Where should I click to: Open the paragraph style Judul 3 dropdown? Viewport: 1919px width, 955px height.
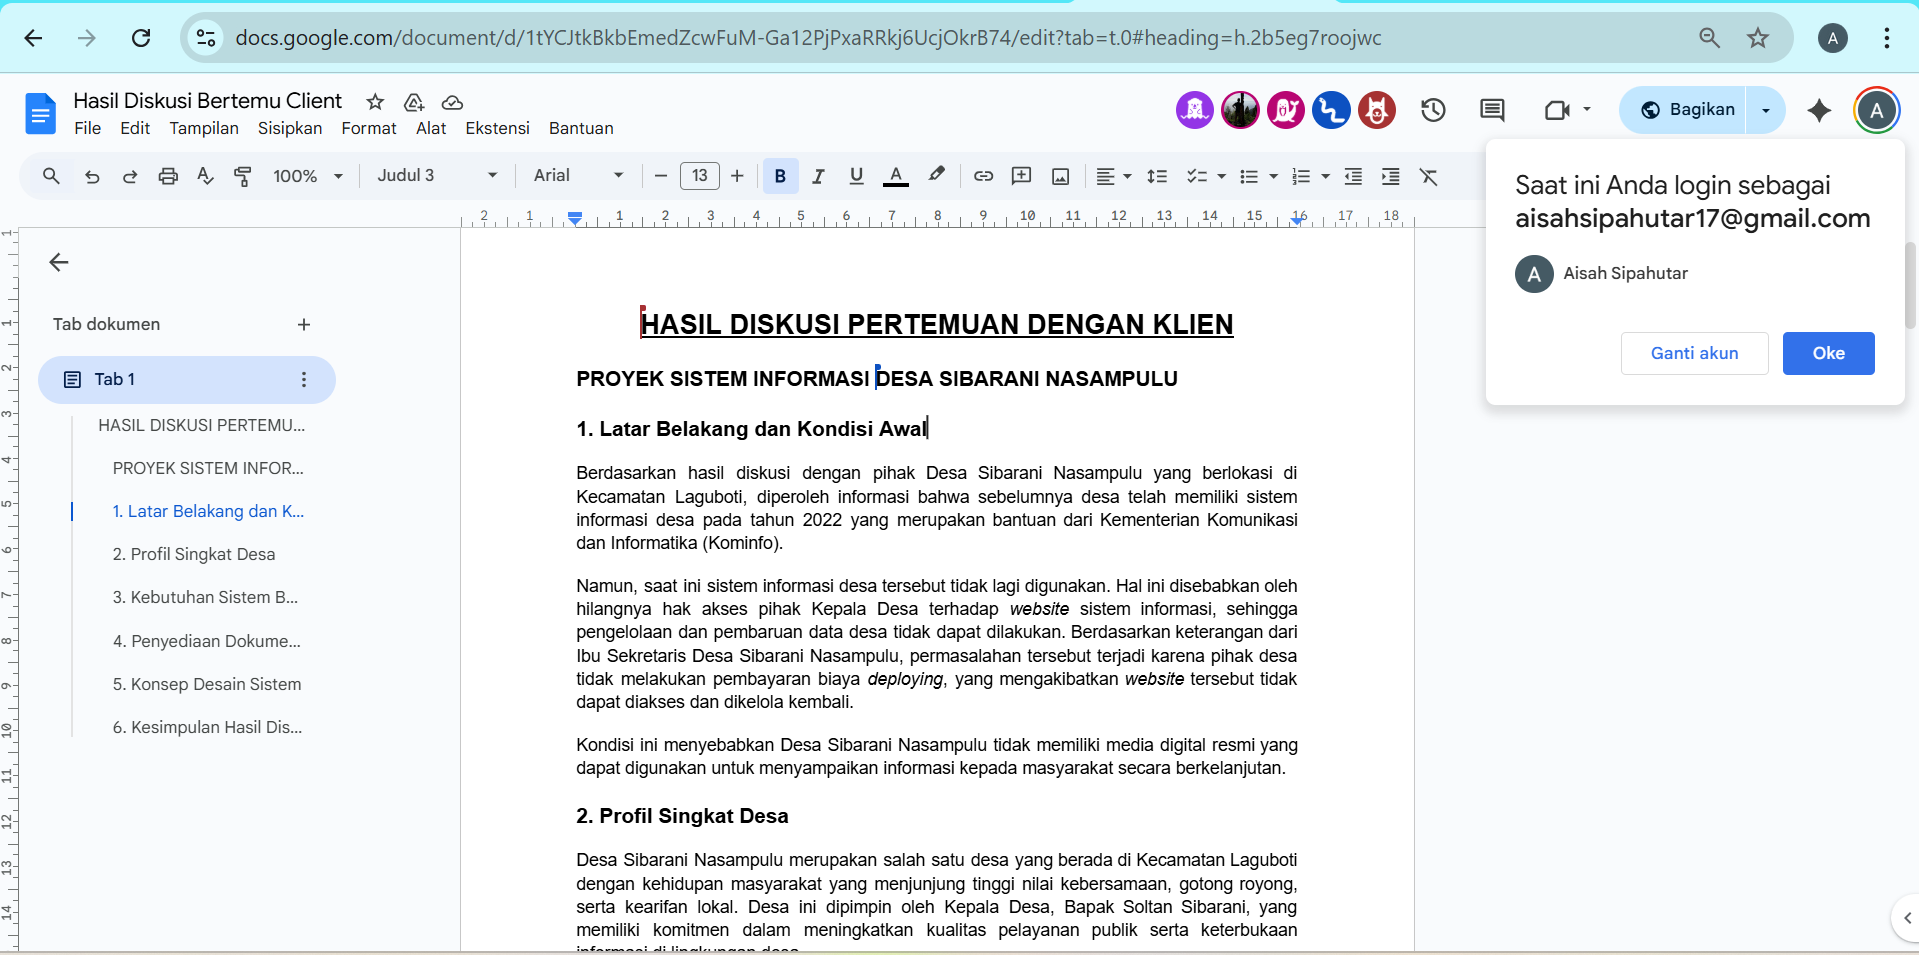(x=437, y=176)
